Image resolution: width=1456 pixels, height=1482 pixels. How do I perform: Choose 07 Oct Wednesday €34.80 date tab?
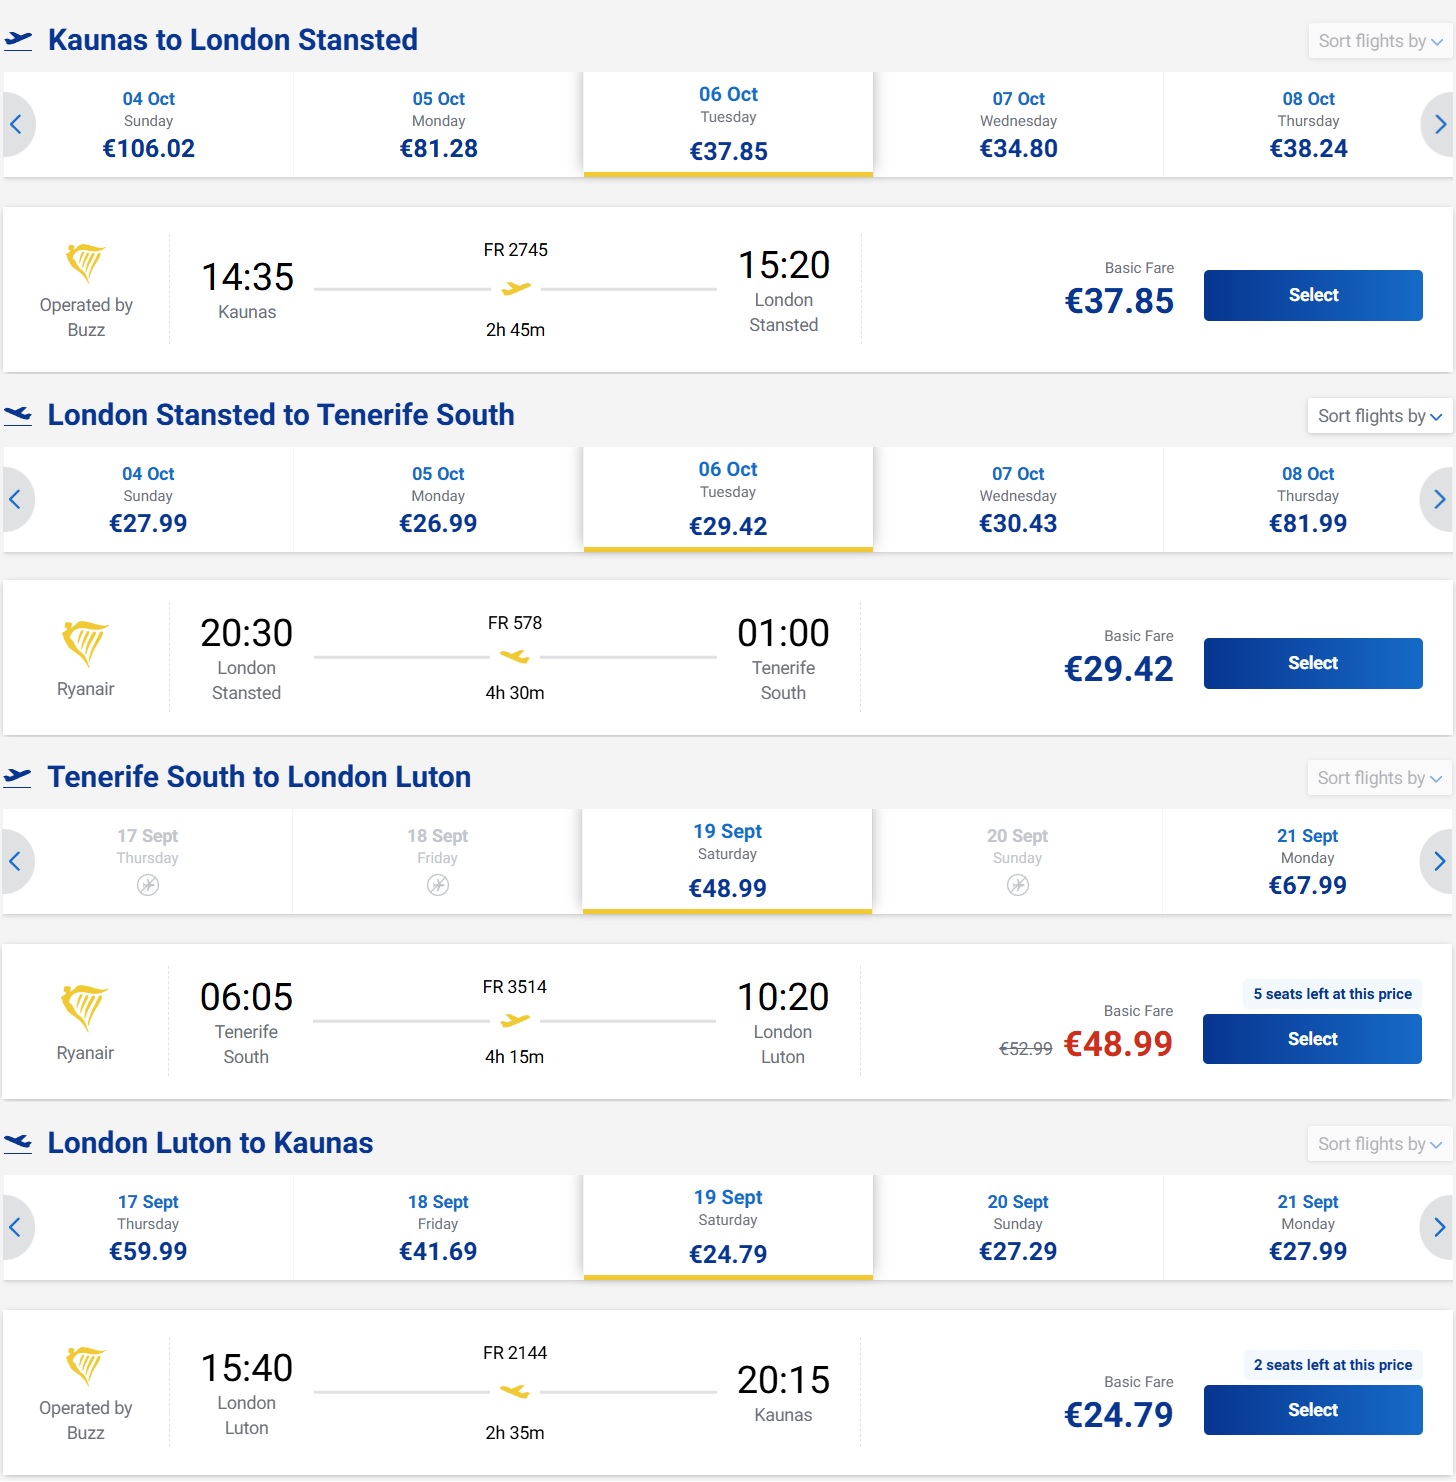(1018, 125)
